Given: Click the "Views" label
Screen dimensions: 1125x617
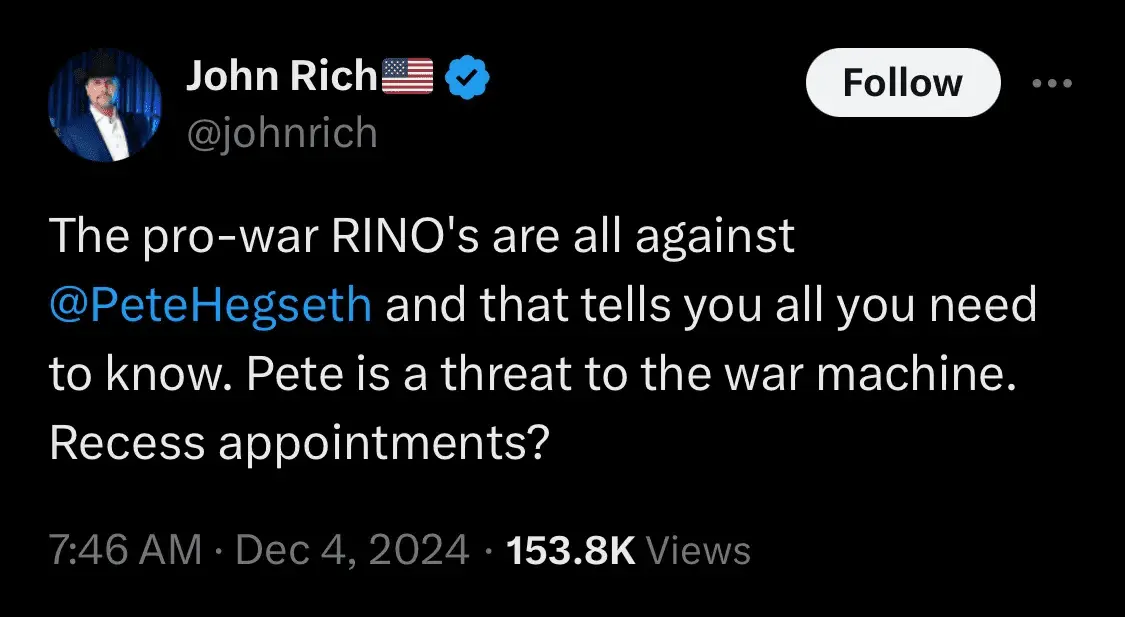Looking at the screenshot, I should 699,550.
